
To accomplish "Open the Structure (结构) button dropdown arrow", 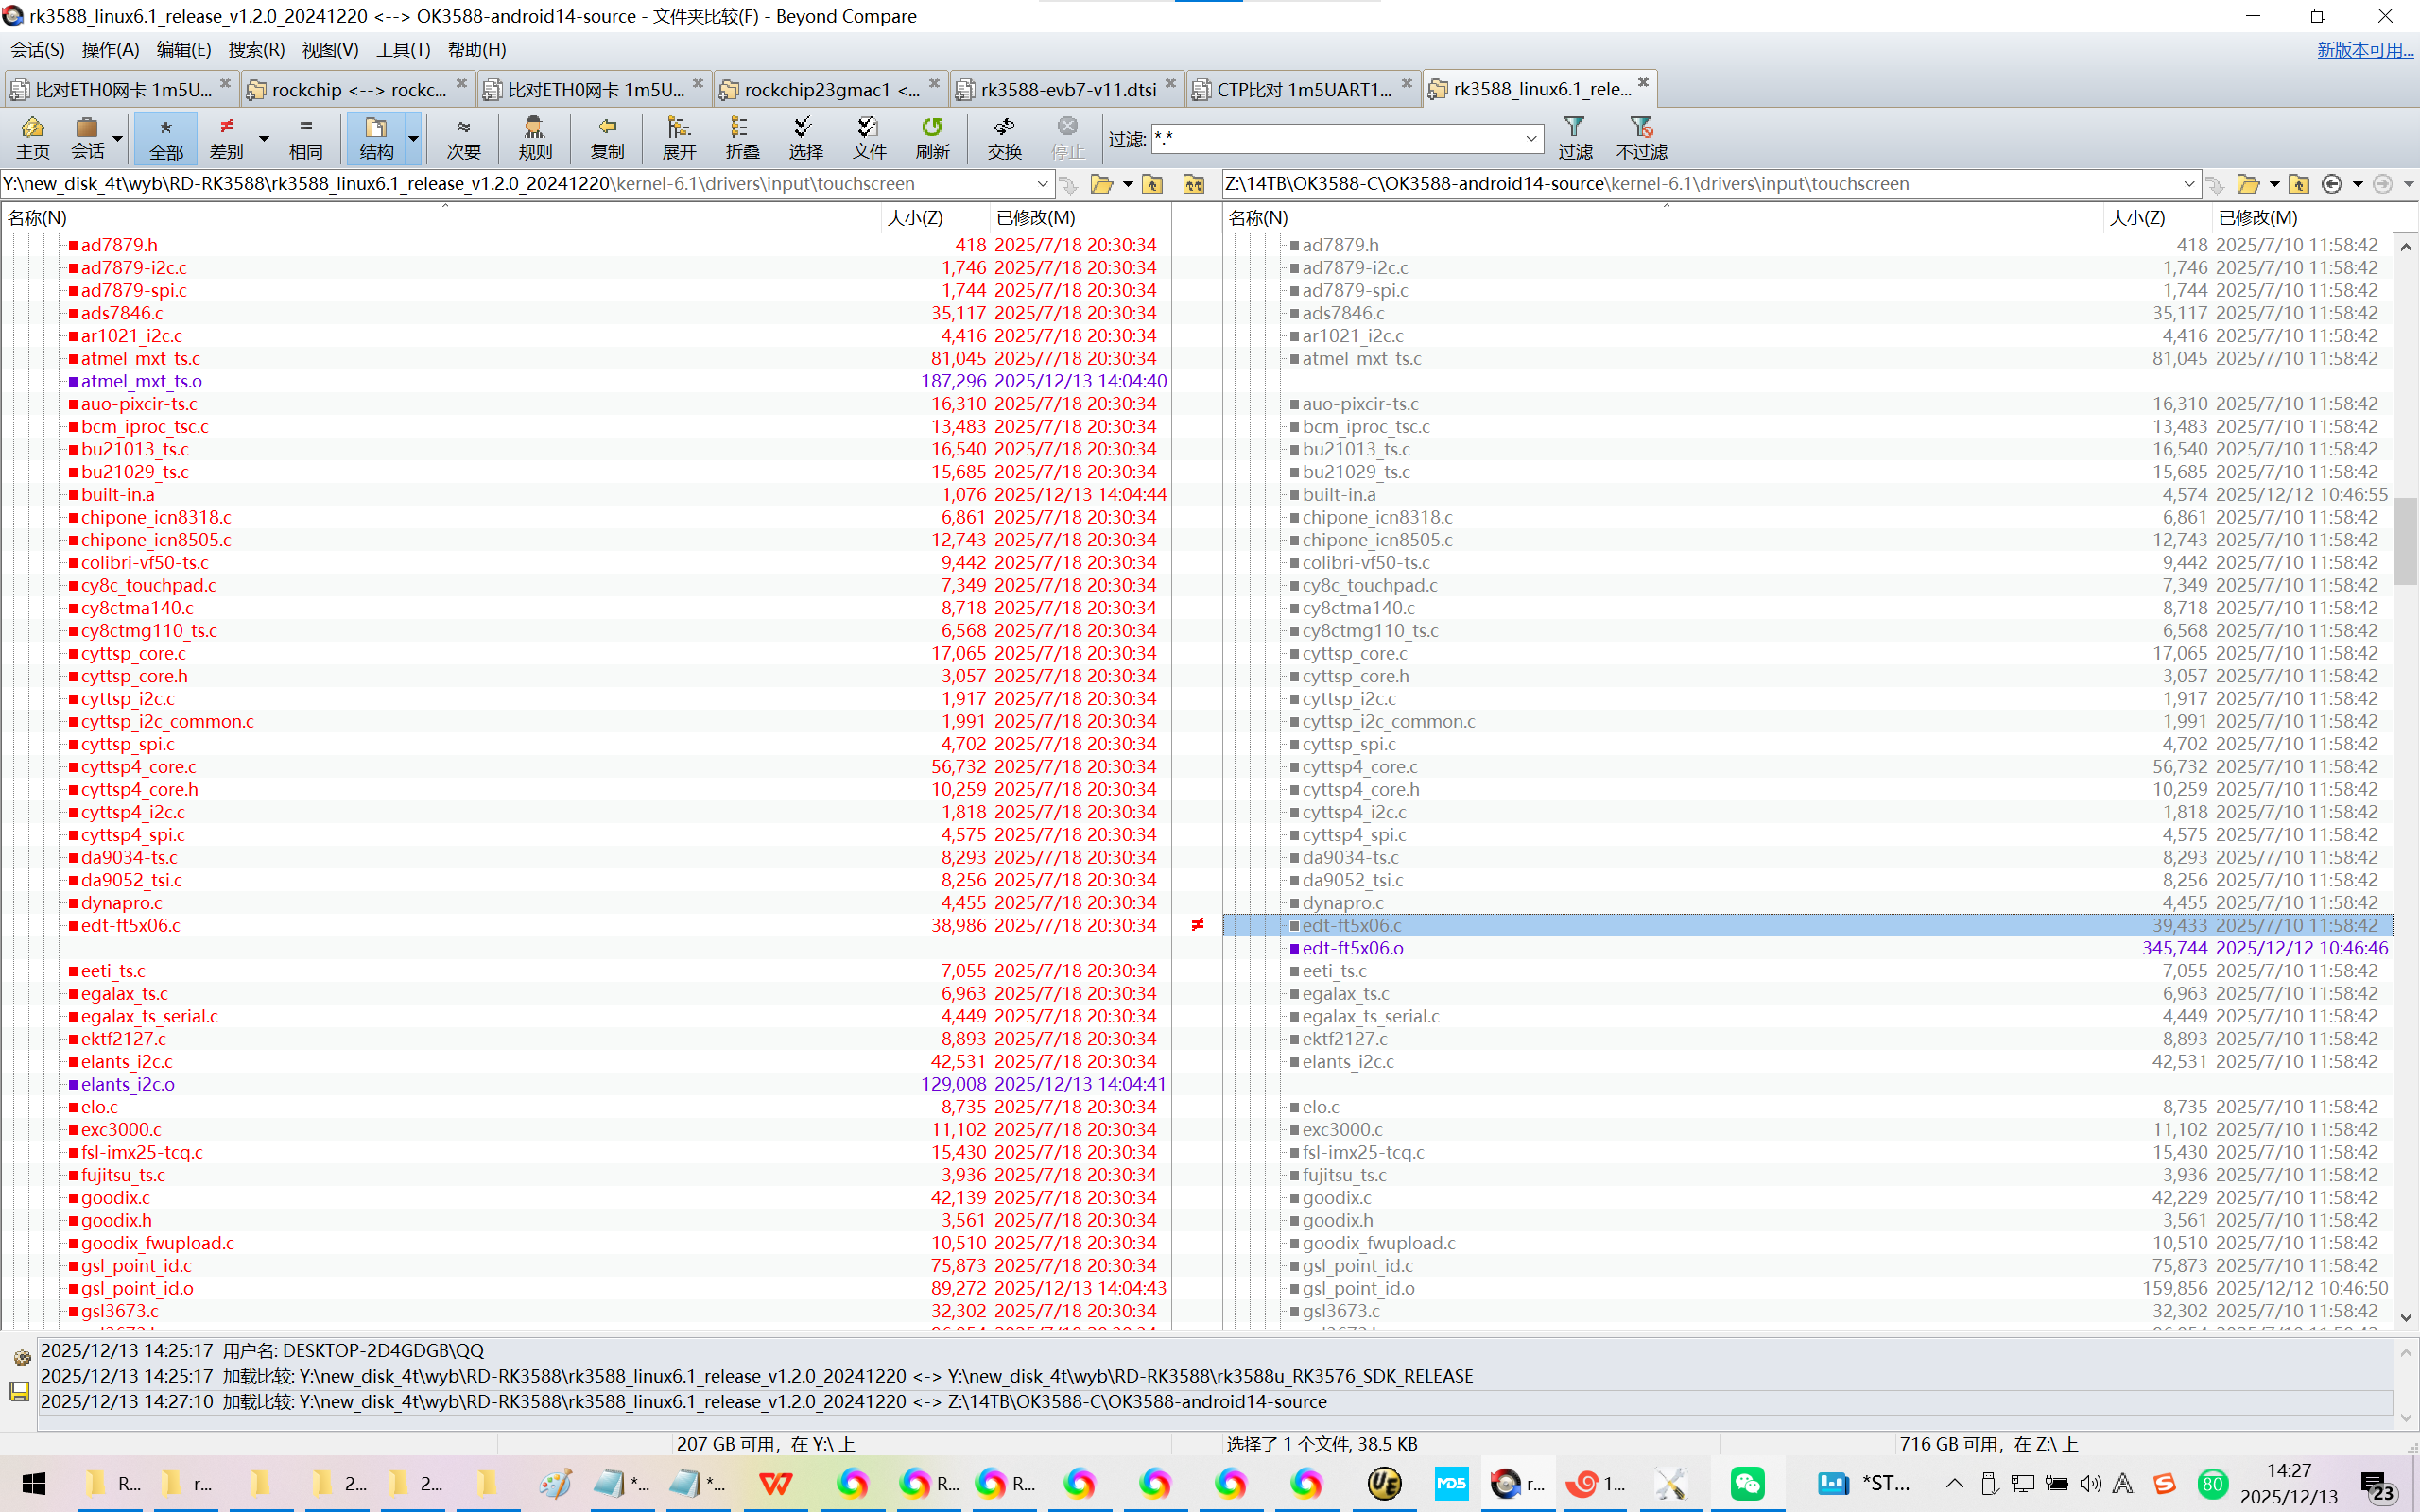I will pyautogui.click(x=413, y=138).
